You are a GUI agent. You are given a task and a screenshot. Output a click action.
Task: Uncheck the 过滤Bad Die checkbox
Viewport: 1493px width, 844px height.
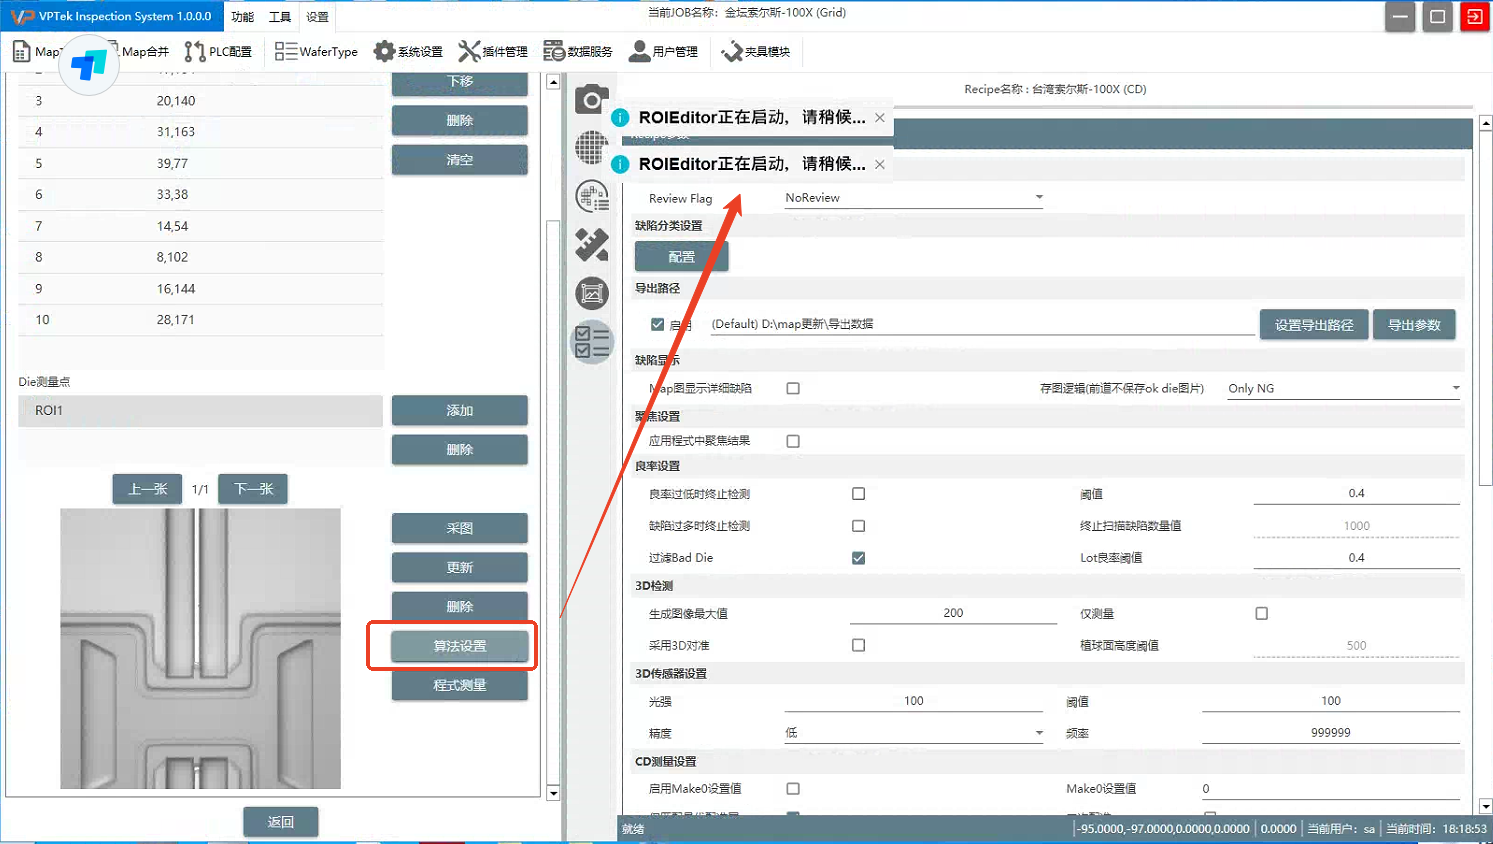tap(858, 558)
